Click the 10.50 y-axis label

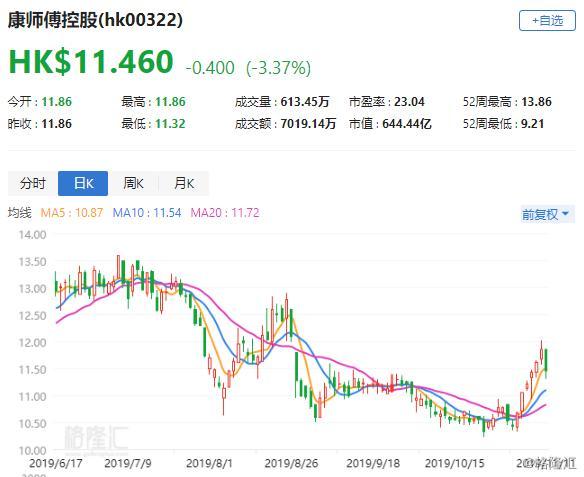click(x=32, y=424)
